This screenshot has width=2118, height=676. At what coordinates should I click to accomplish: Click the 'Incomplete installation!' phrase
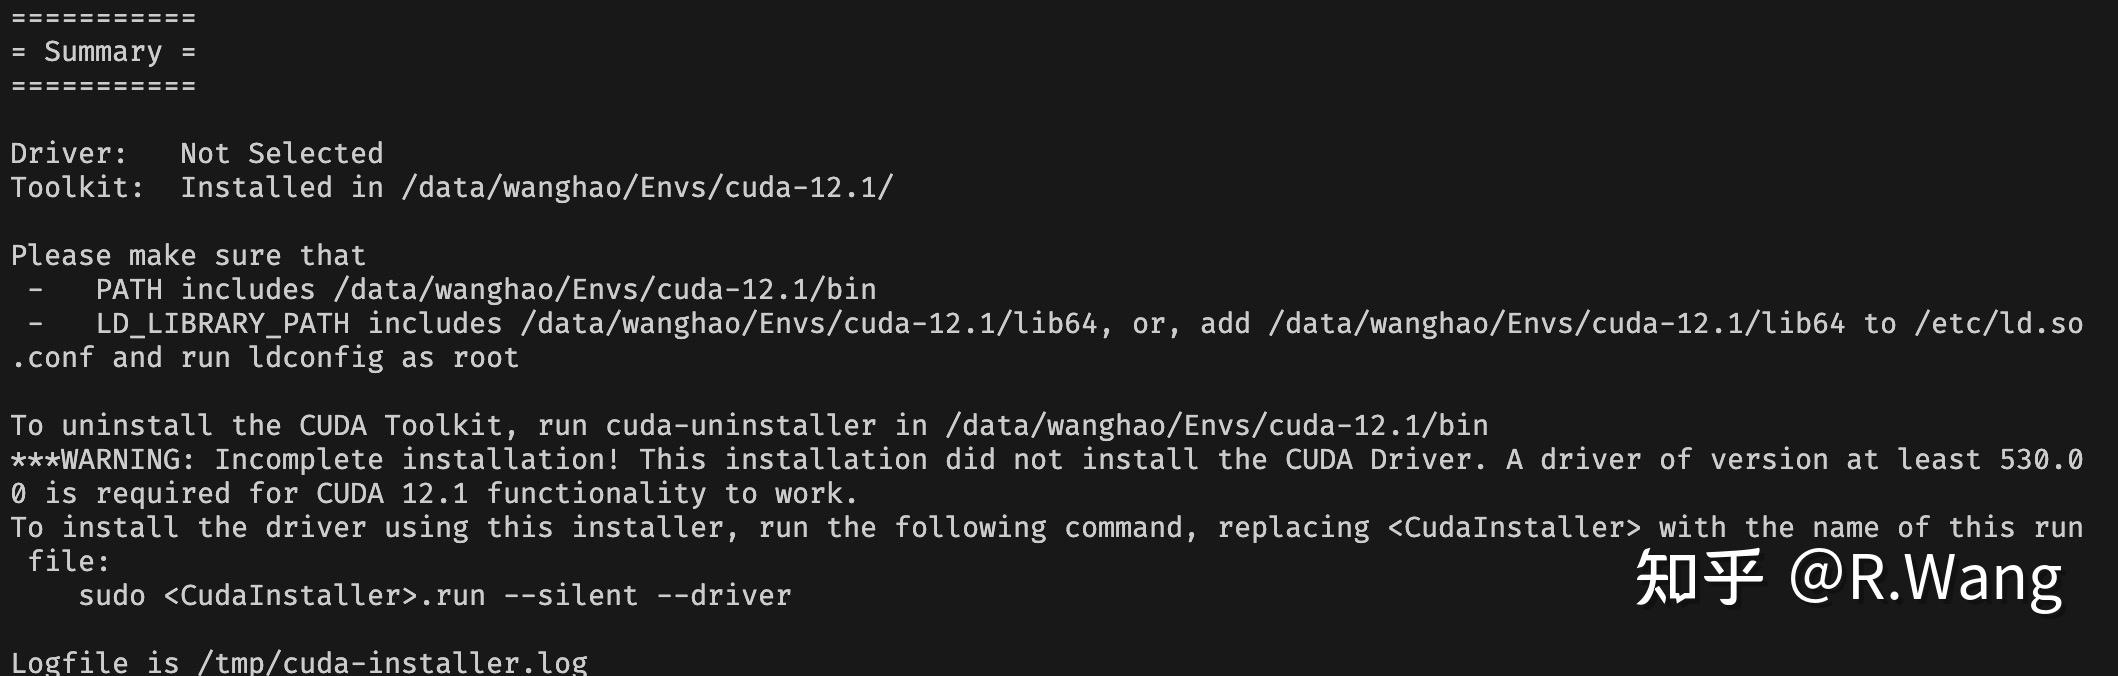[418, 460]
